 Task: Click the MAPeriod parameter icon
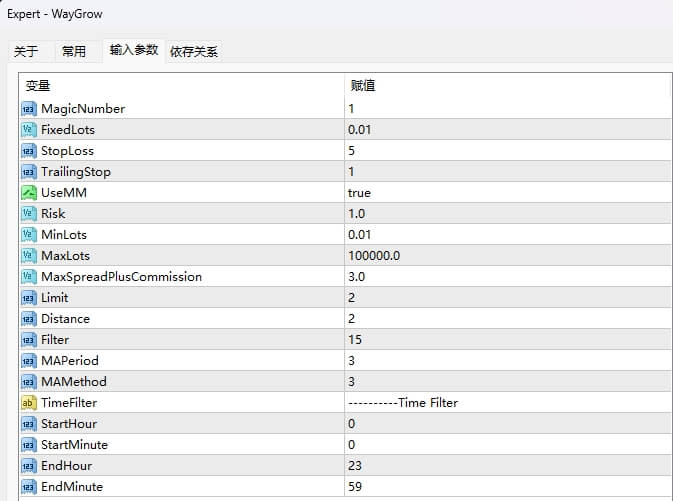click(28, 360)
